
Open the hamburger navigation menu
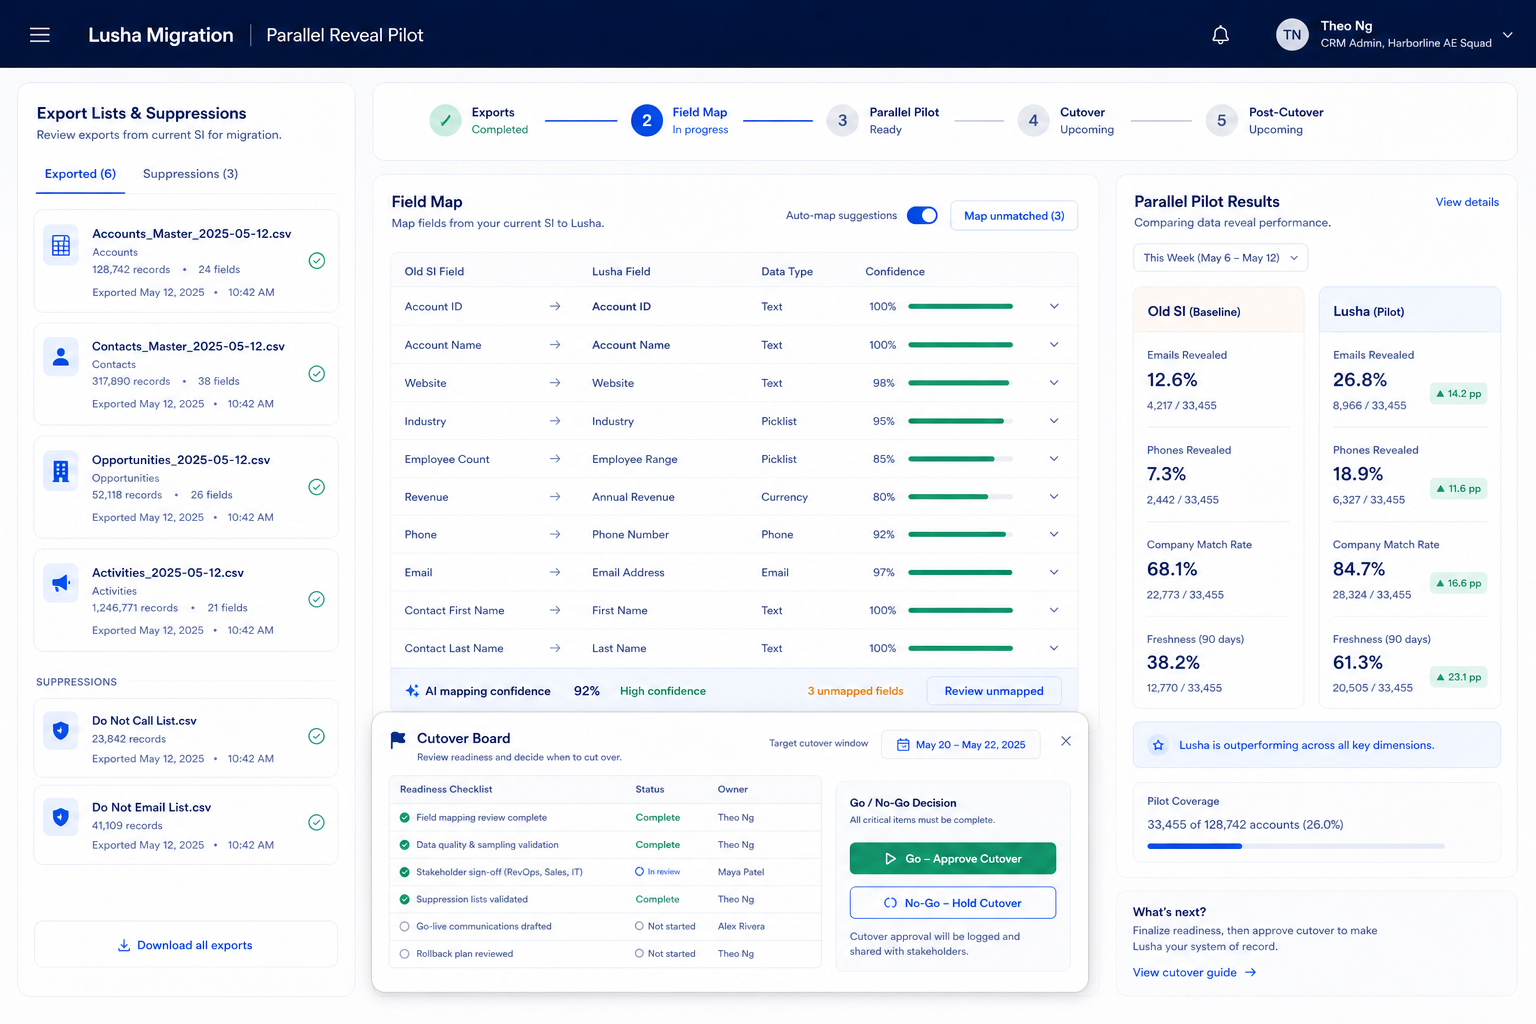click(40, 35)
